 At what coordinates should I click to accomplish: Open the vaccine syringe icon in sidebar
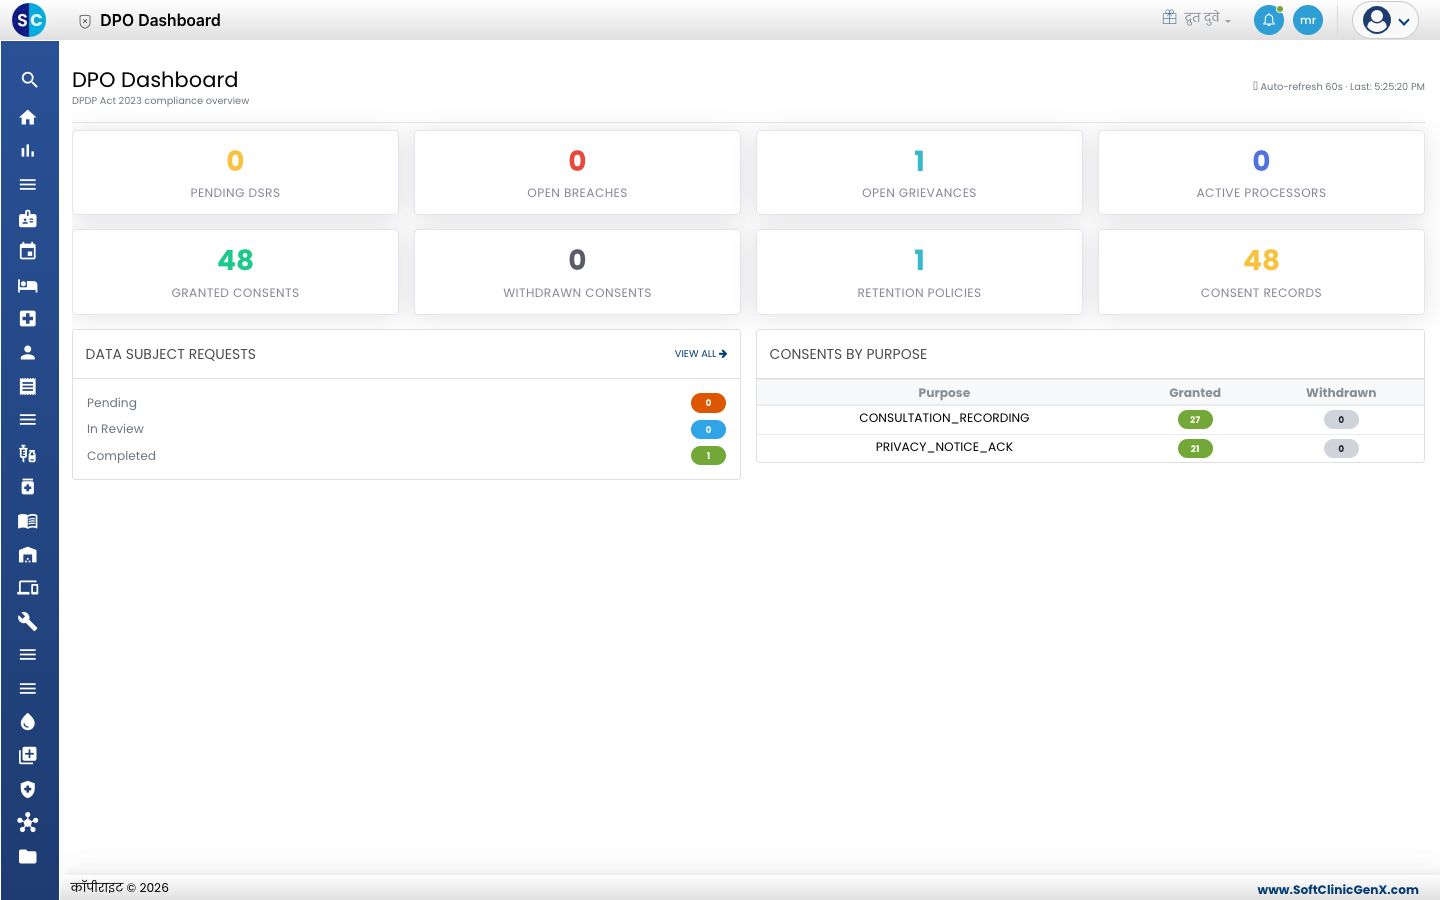pyautogui.click(x=28, y=453)
